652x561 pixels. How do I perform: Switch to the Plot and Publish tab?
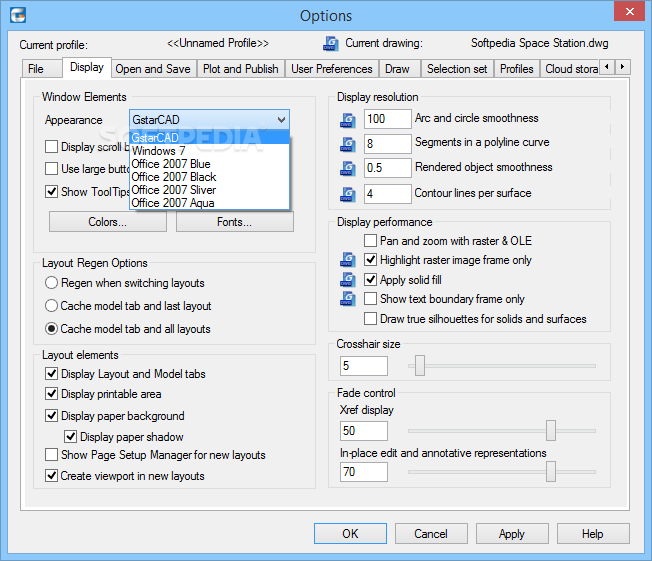coord(241,69)
